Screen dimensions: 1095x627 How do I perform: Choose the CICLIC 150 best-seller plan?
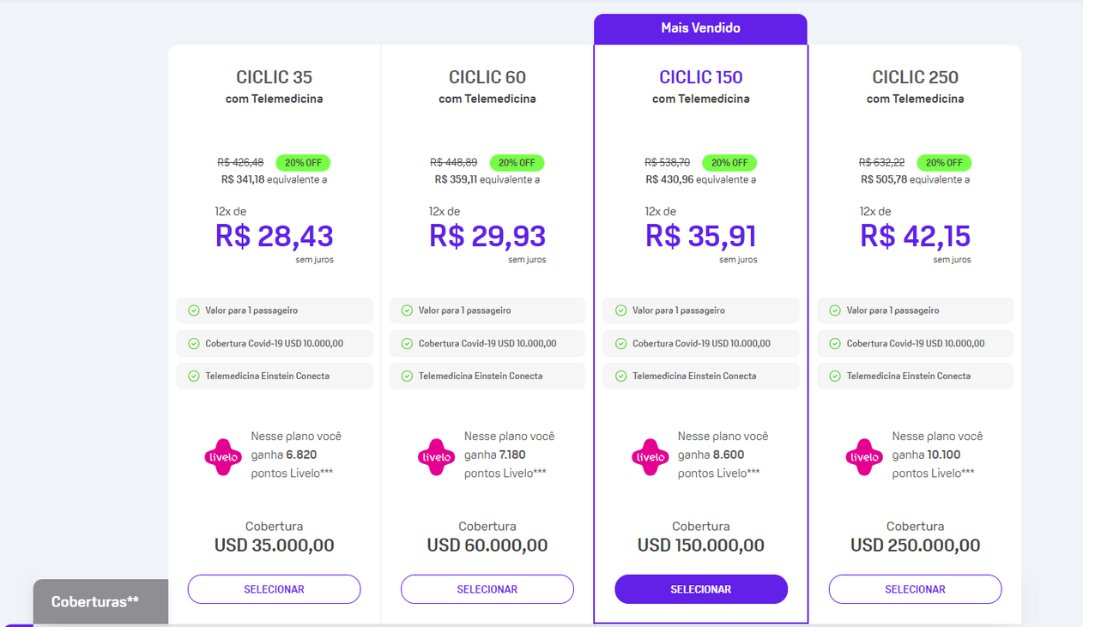coord(701,589)
